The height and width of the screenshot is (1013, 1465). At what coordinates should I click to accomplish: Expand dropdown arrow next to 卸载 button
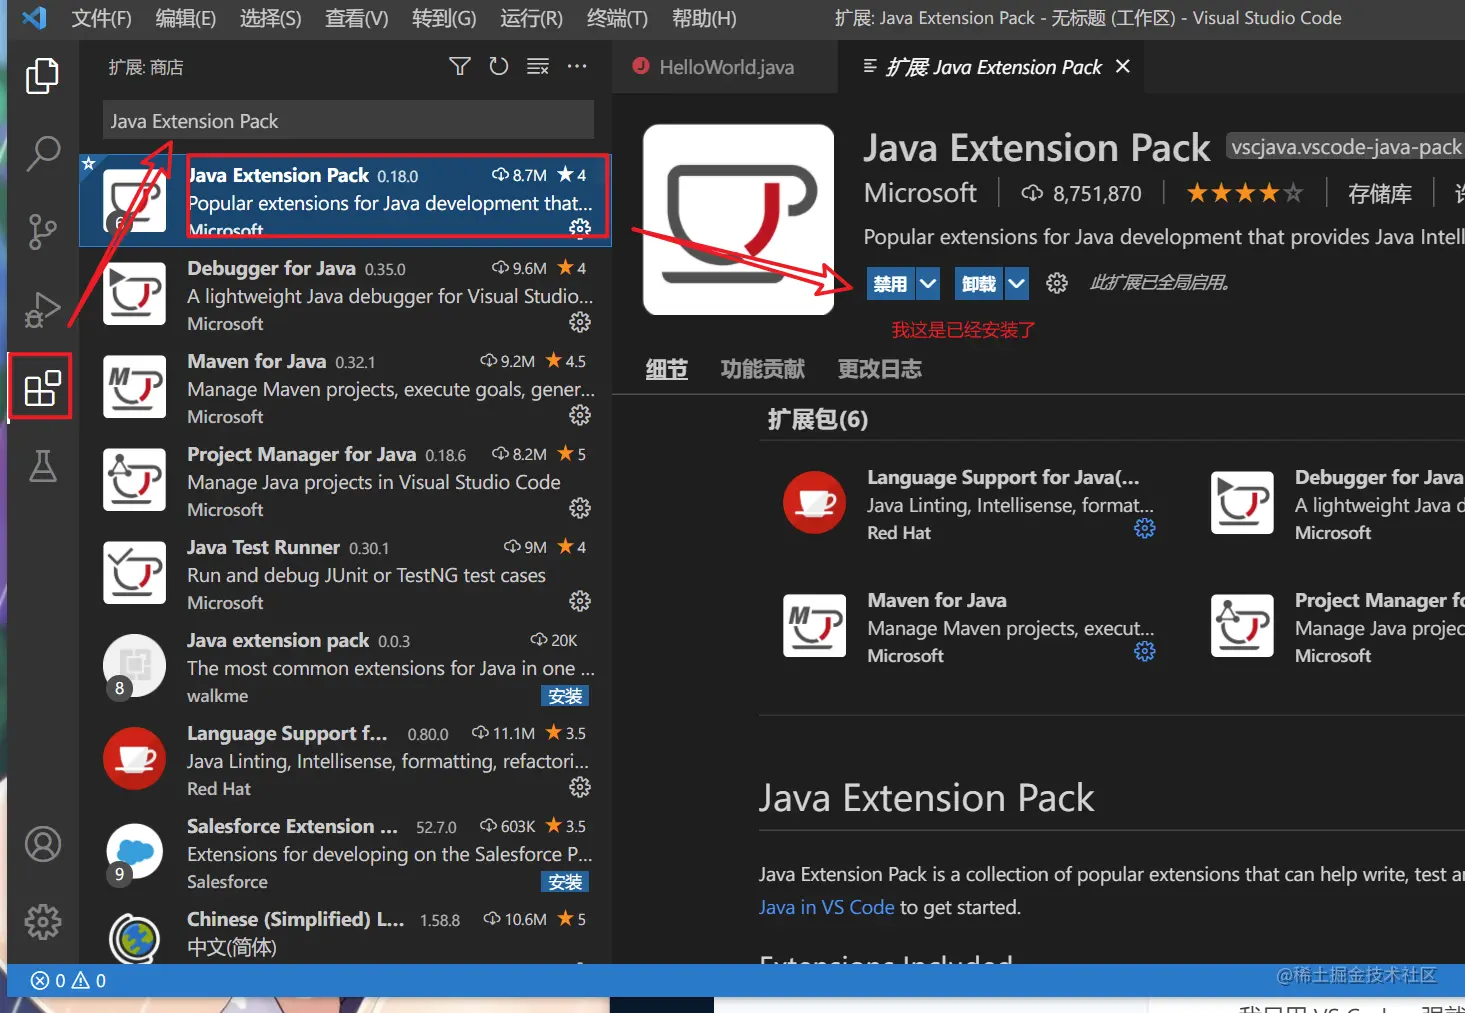(x=1017, y=284)
